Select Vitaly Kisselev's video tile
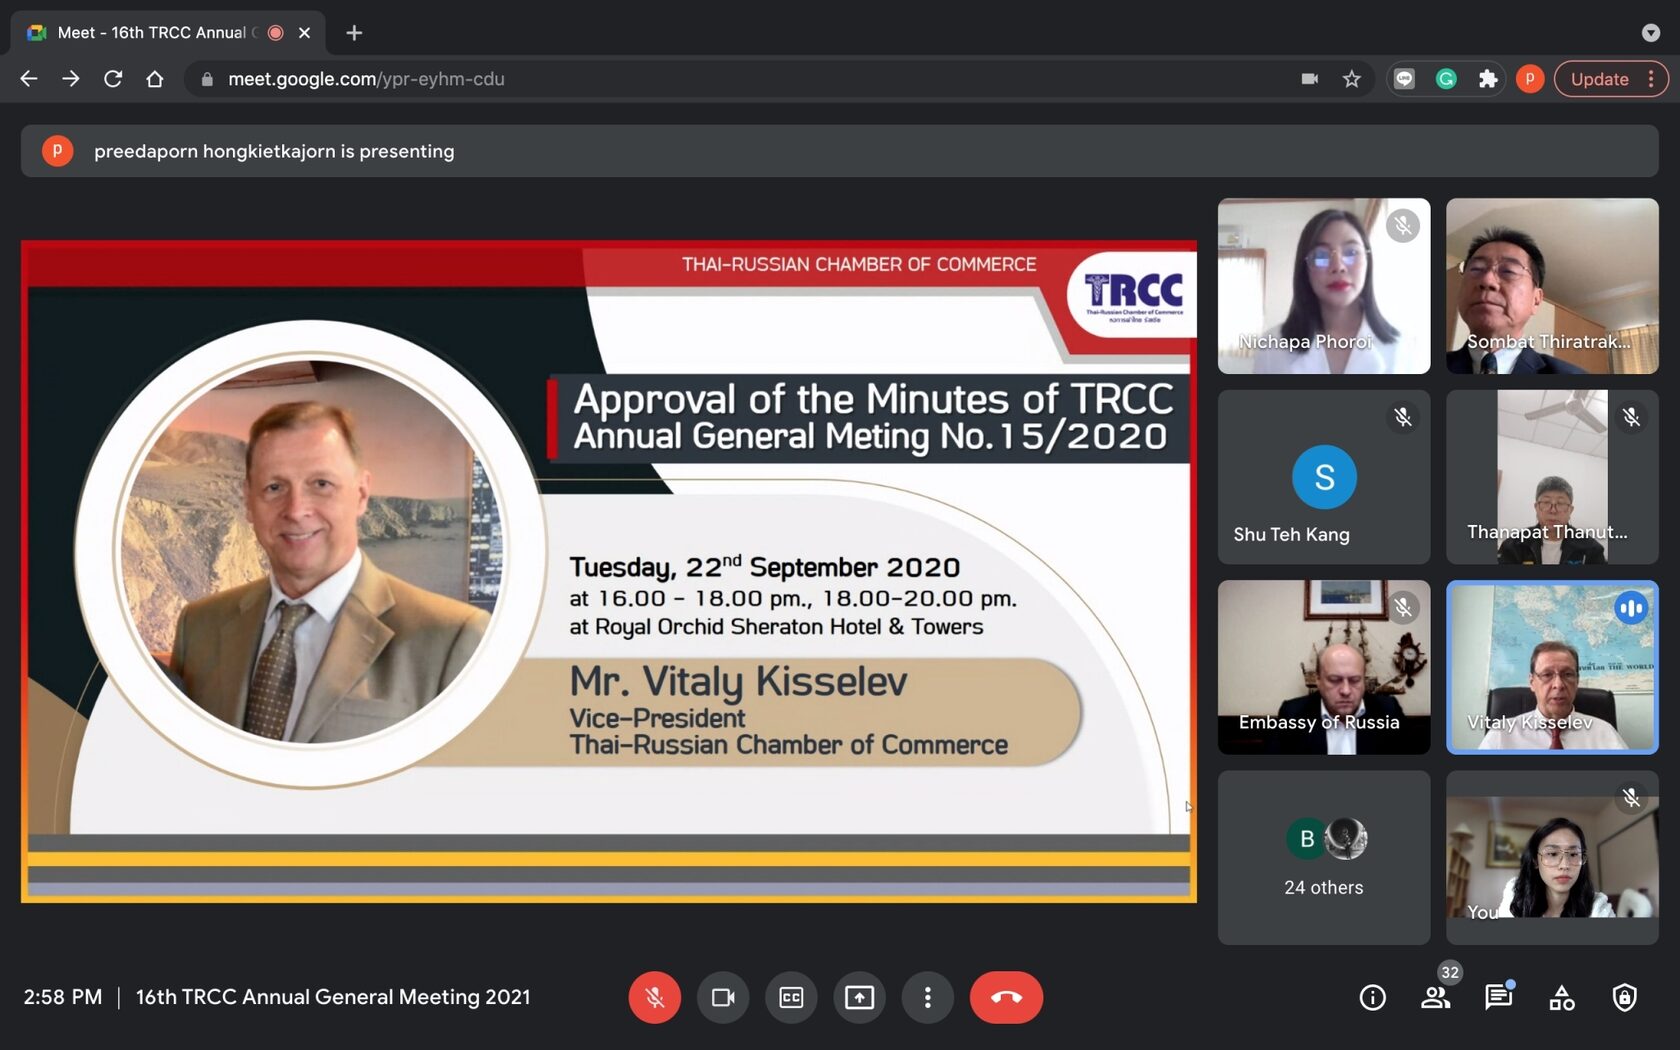The image size is (1680, 1050). [1552, 667]
